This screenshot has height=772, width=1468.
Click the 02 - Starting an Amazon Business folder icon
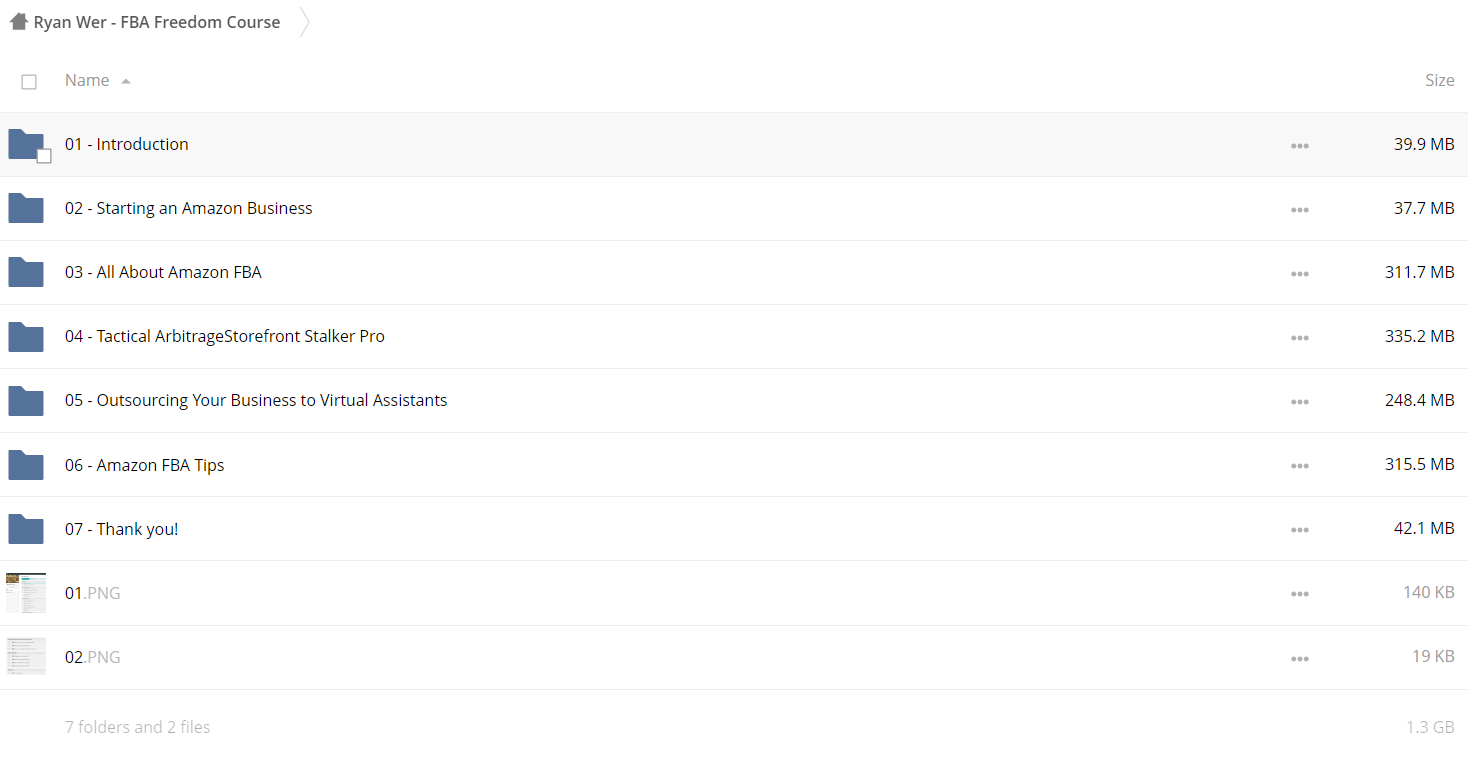[26, 208]
